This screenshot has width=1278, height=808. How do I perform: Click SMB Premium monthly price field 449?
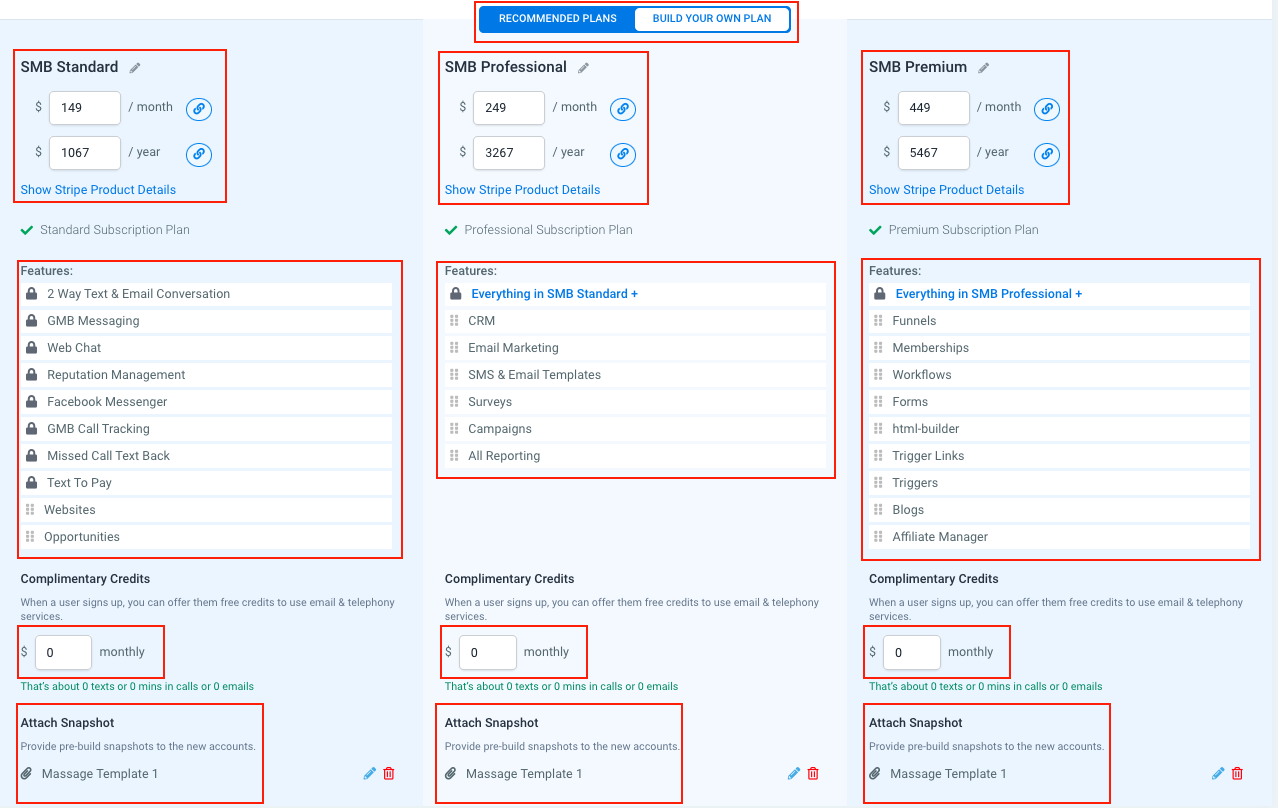click(x=933, y=108)
